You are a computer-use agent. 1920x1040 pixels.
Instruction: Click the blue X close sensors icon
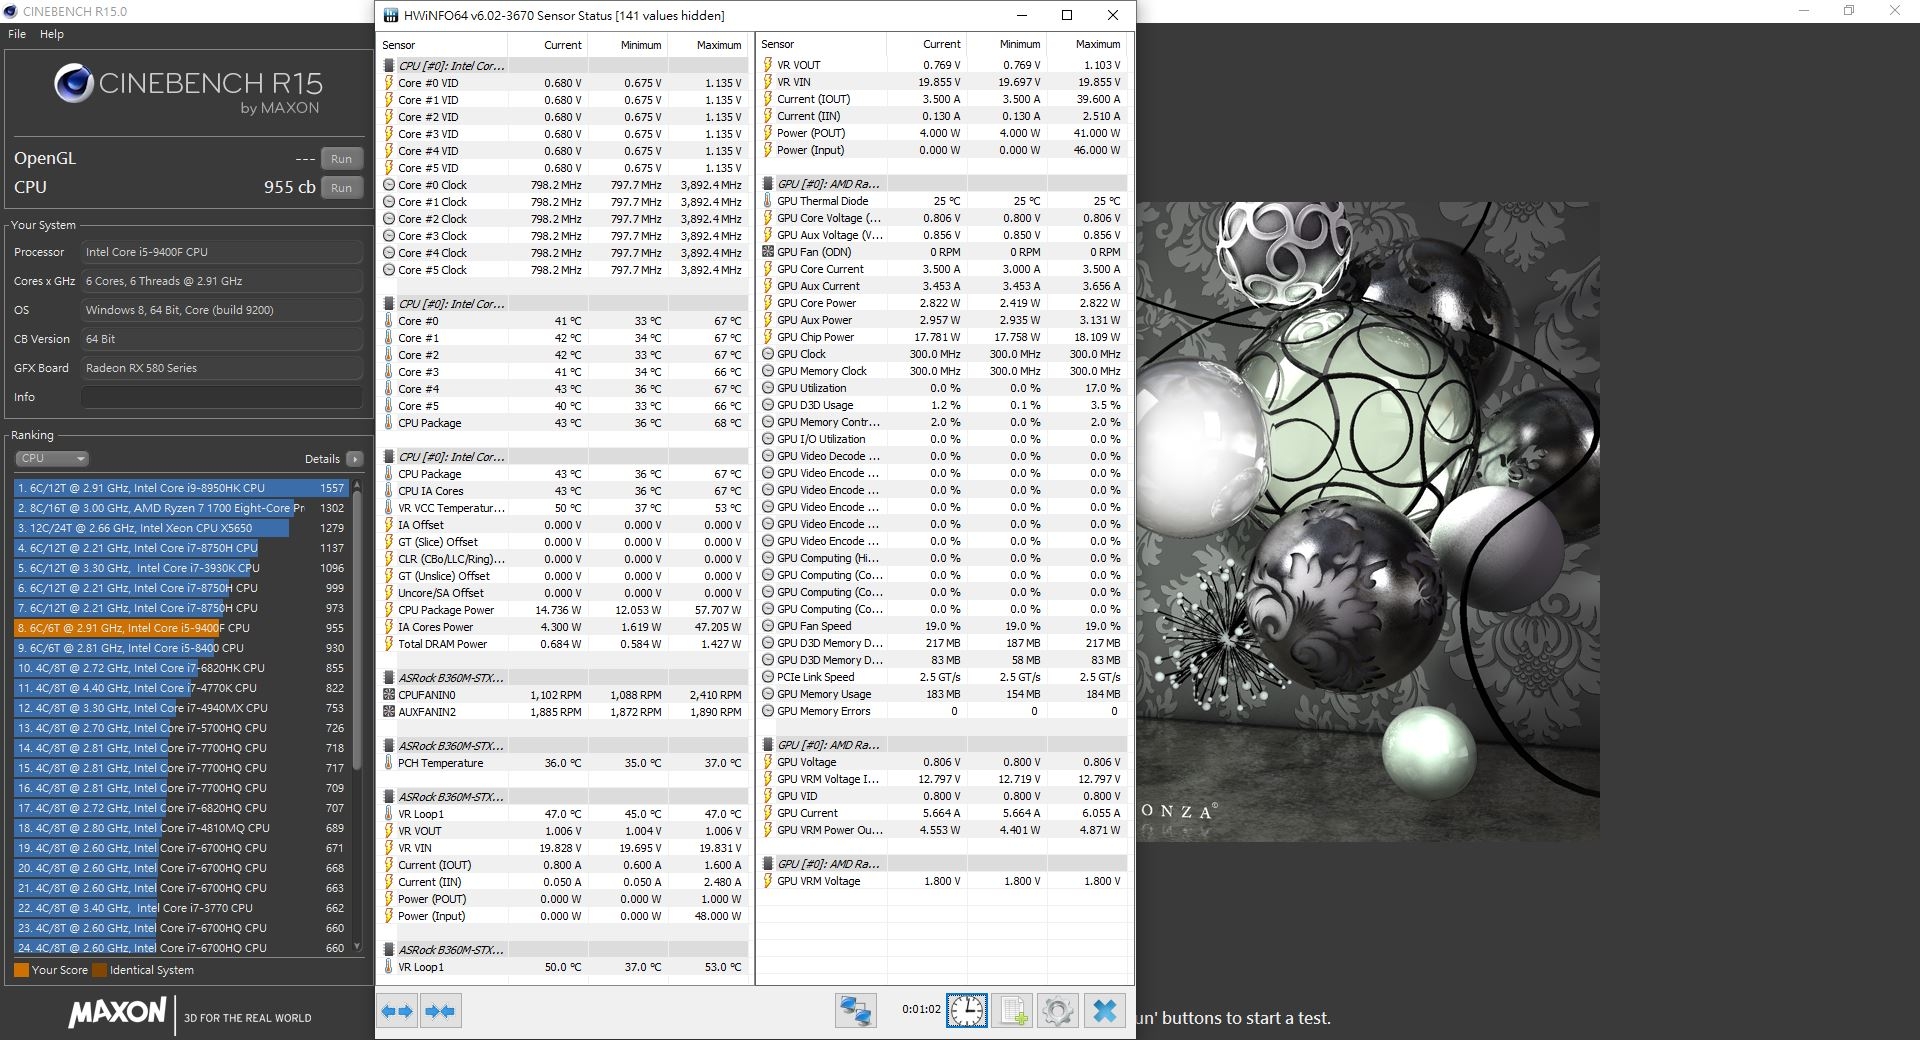tap(1105, 1011)
